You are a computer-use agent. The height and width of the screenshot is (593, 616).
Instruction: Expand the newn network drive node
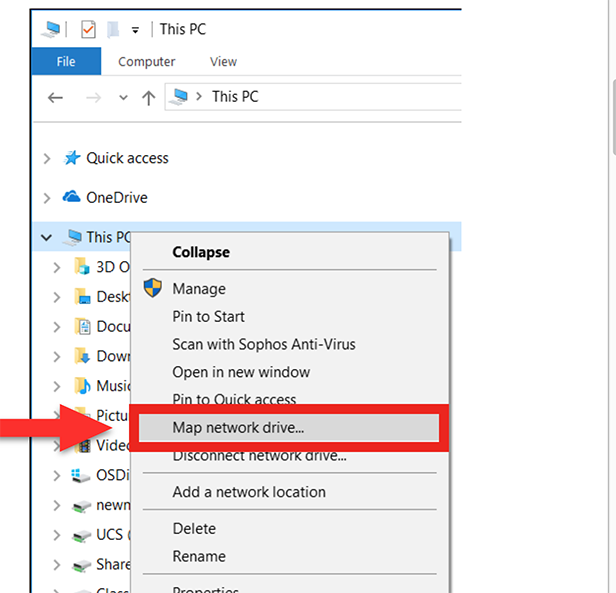57,505
